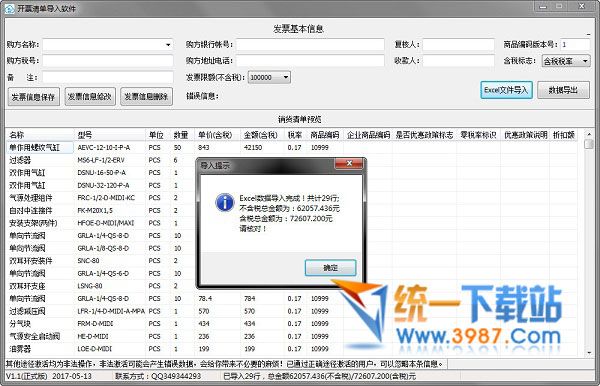Screen dimensions: 600x386
Task: Click model cell DSNU-32-120-P-A
Action: (x=109, y=186)
